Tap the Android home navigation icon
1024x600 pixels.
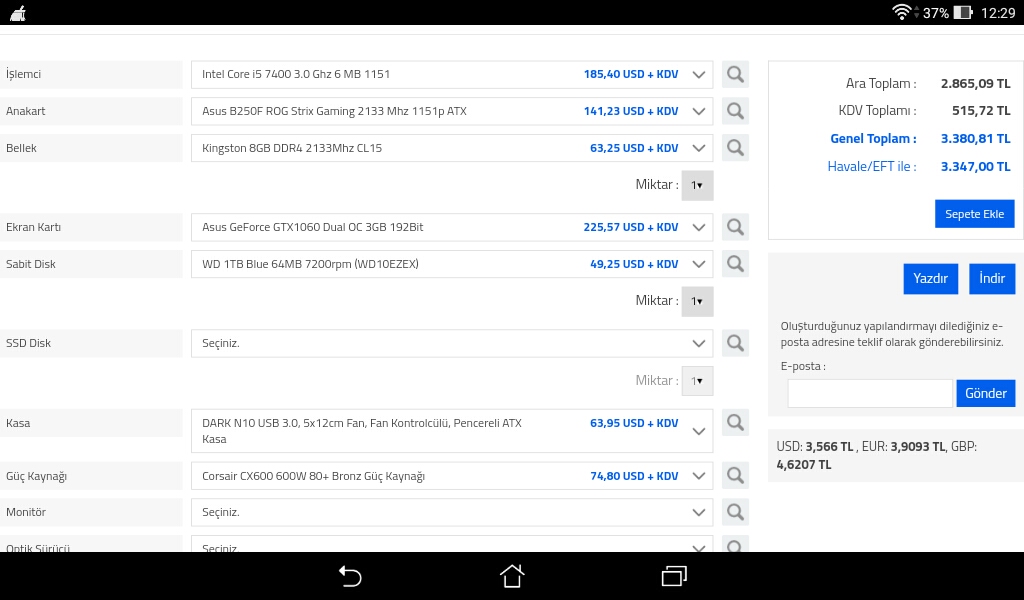click(x=512, y=576)
